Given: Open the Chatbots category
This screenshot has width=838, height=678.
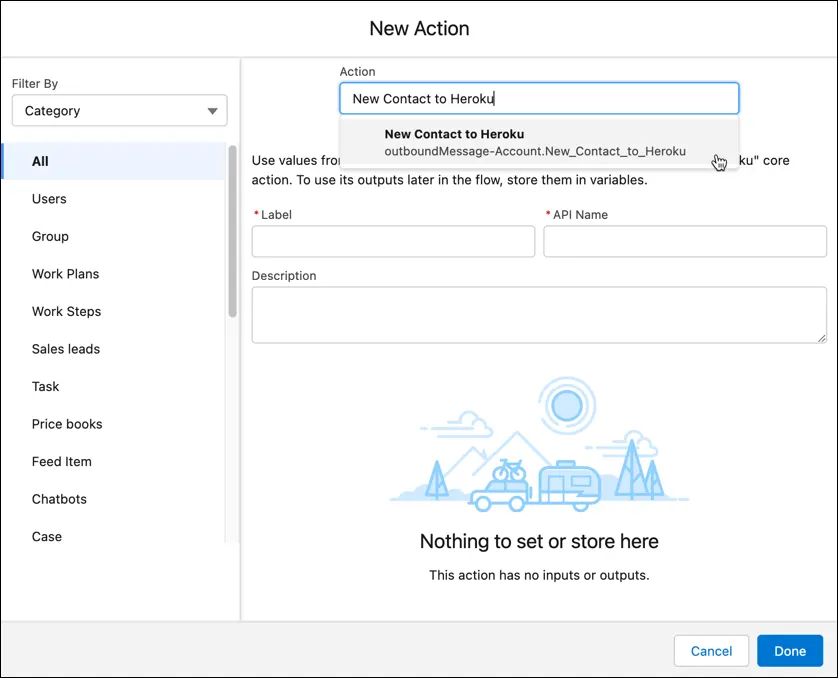Looking at the screenshot, I should point(114,499).
